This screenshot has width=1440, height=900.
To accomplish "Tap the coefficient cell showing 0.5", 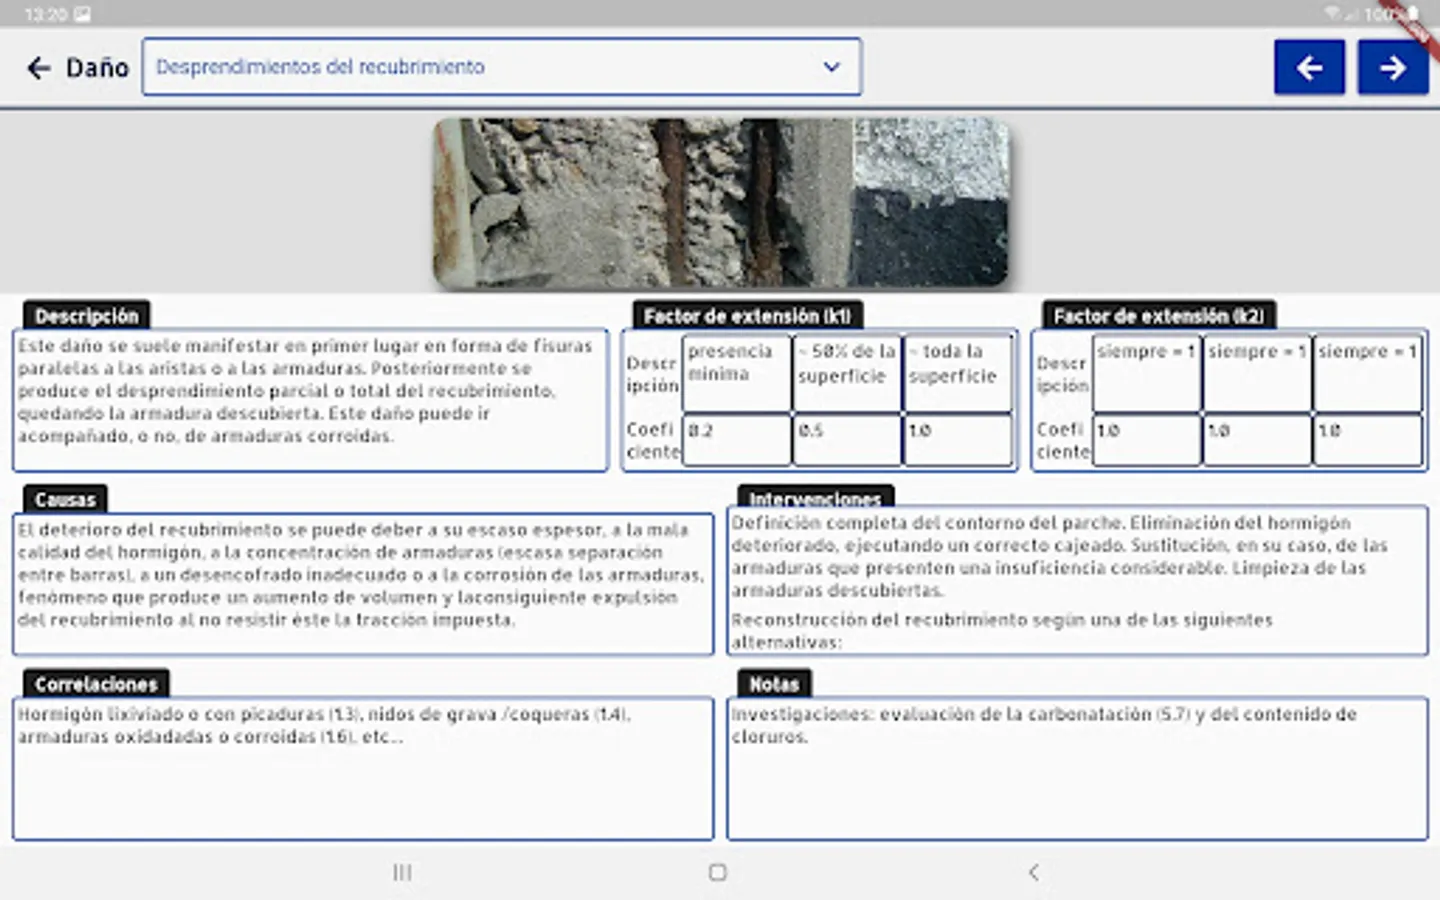I will click(847, 440).
